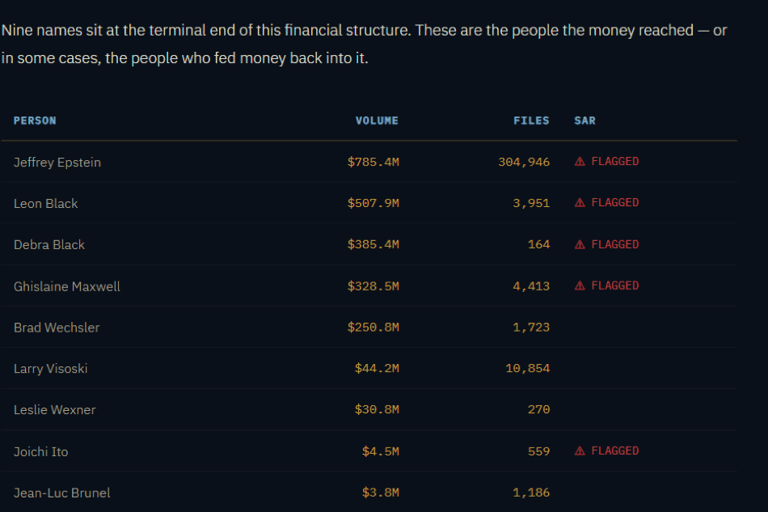Screen dimensions: 768x512
Task: Sort by the VOLUME column header
Action: (377, 121)
